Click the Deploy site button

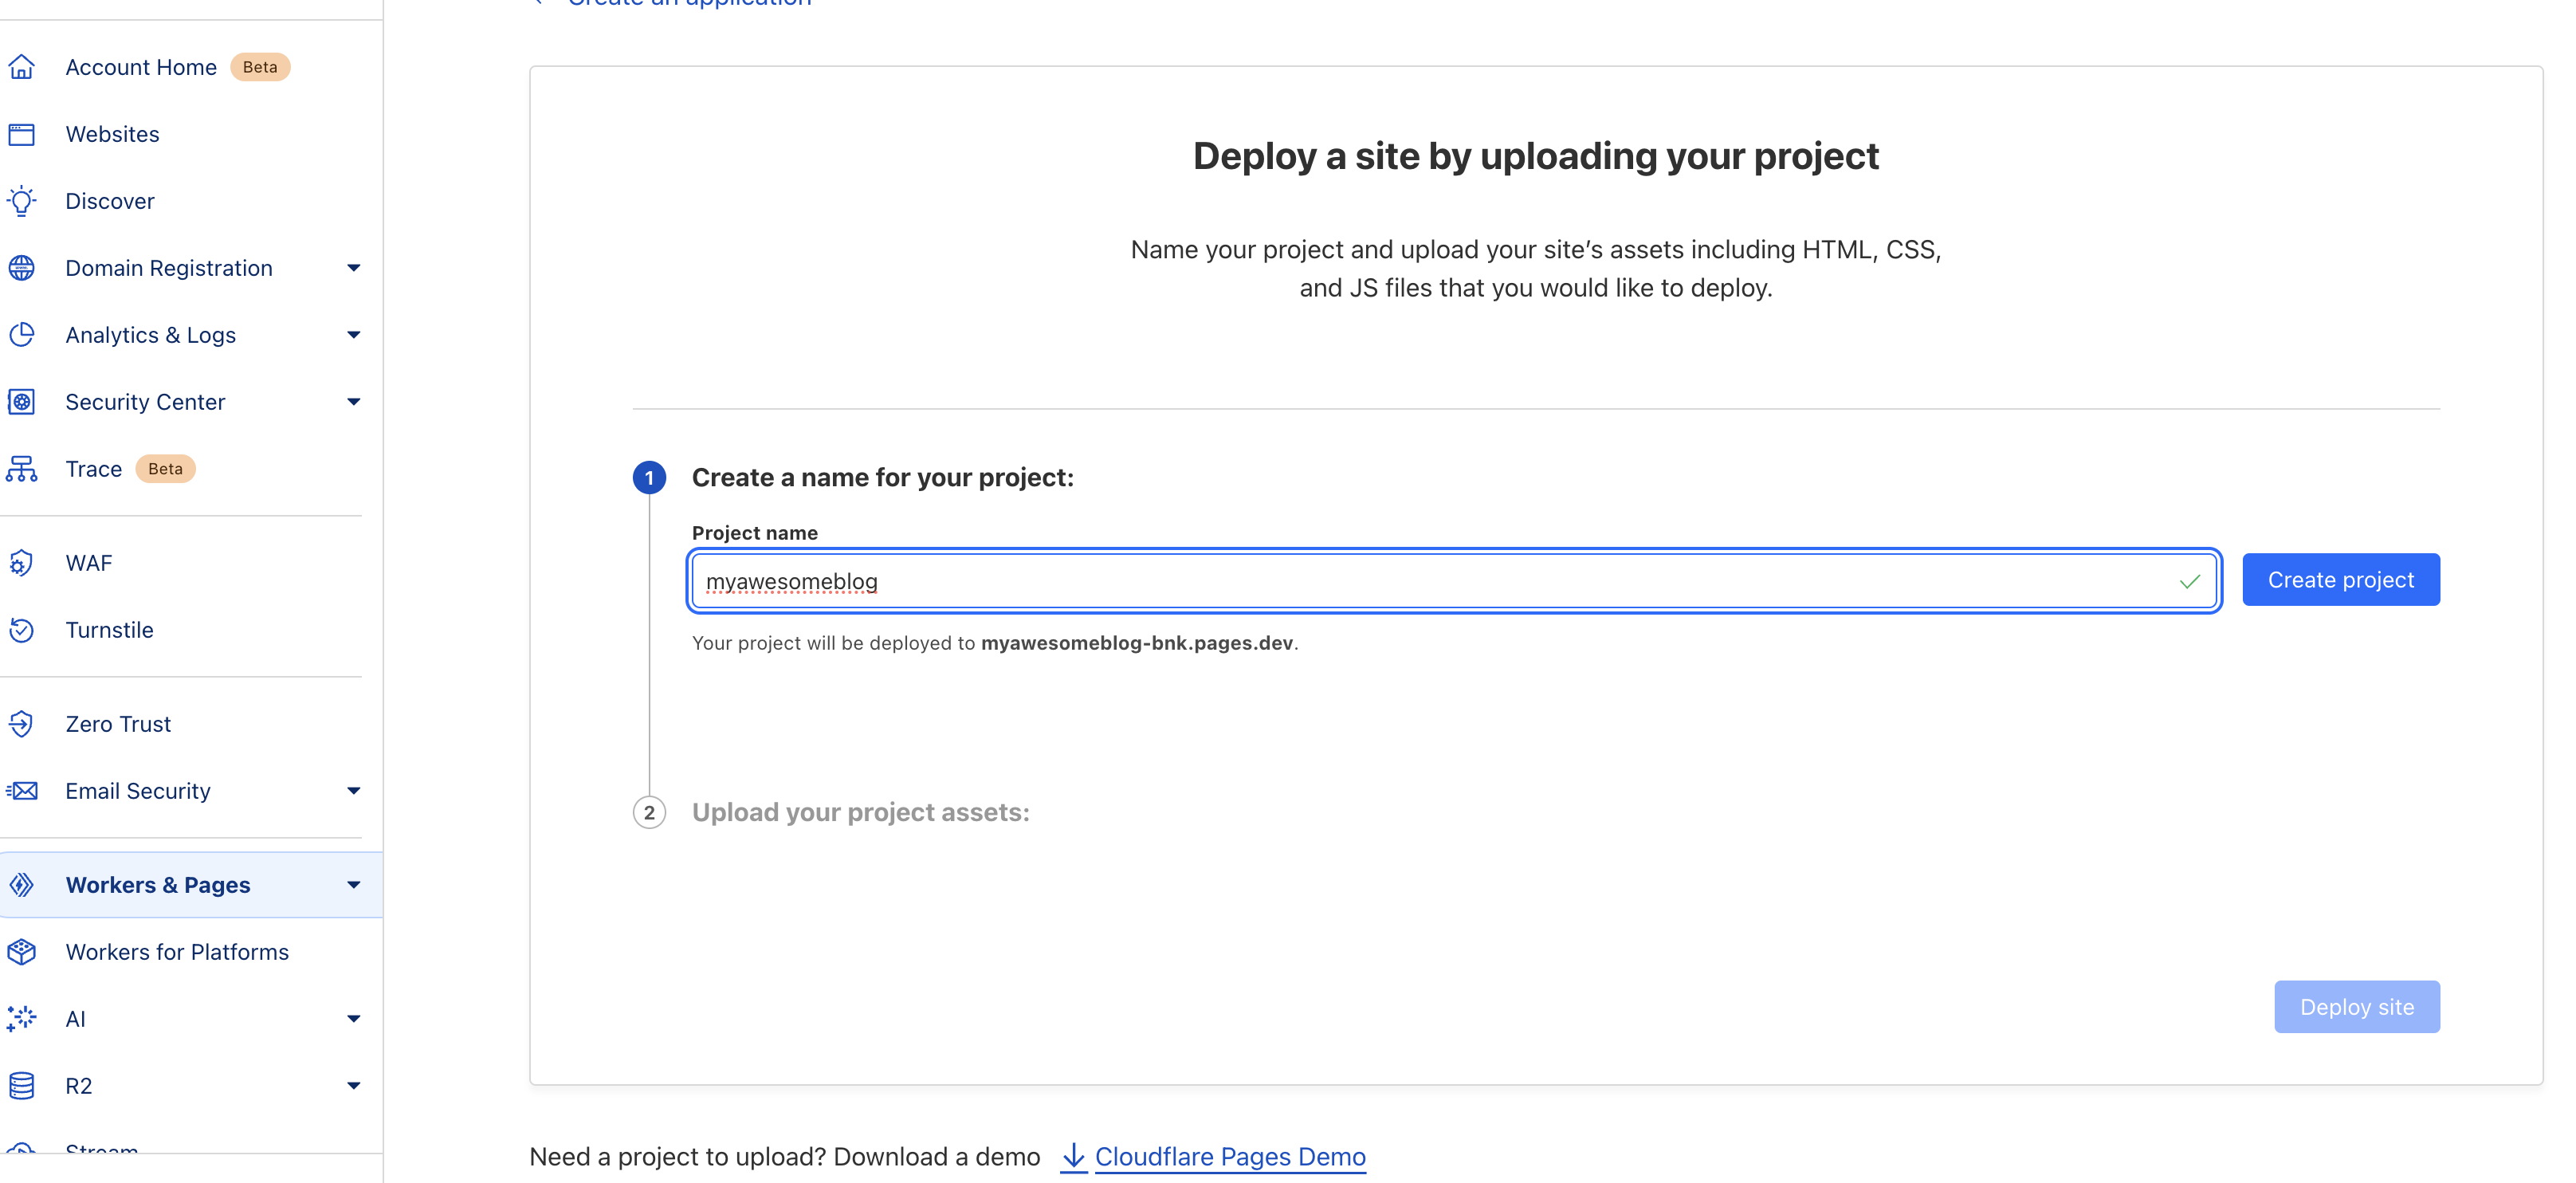click(x=2358, y=1005)
